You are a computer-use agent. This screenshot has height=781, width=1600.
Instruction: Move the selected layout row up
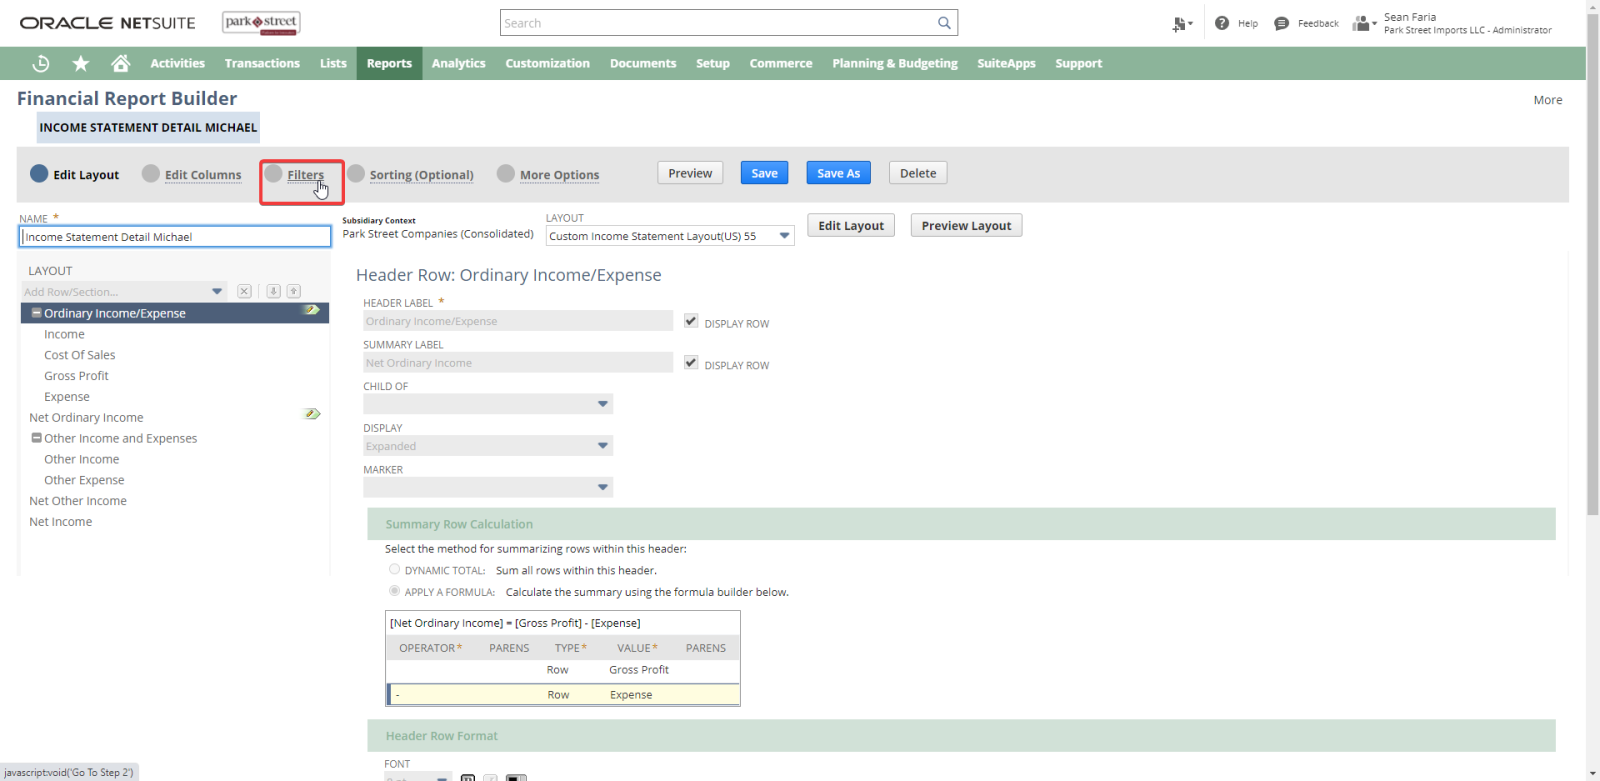tap(294, 291)
